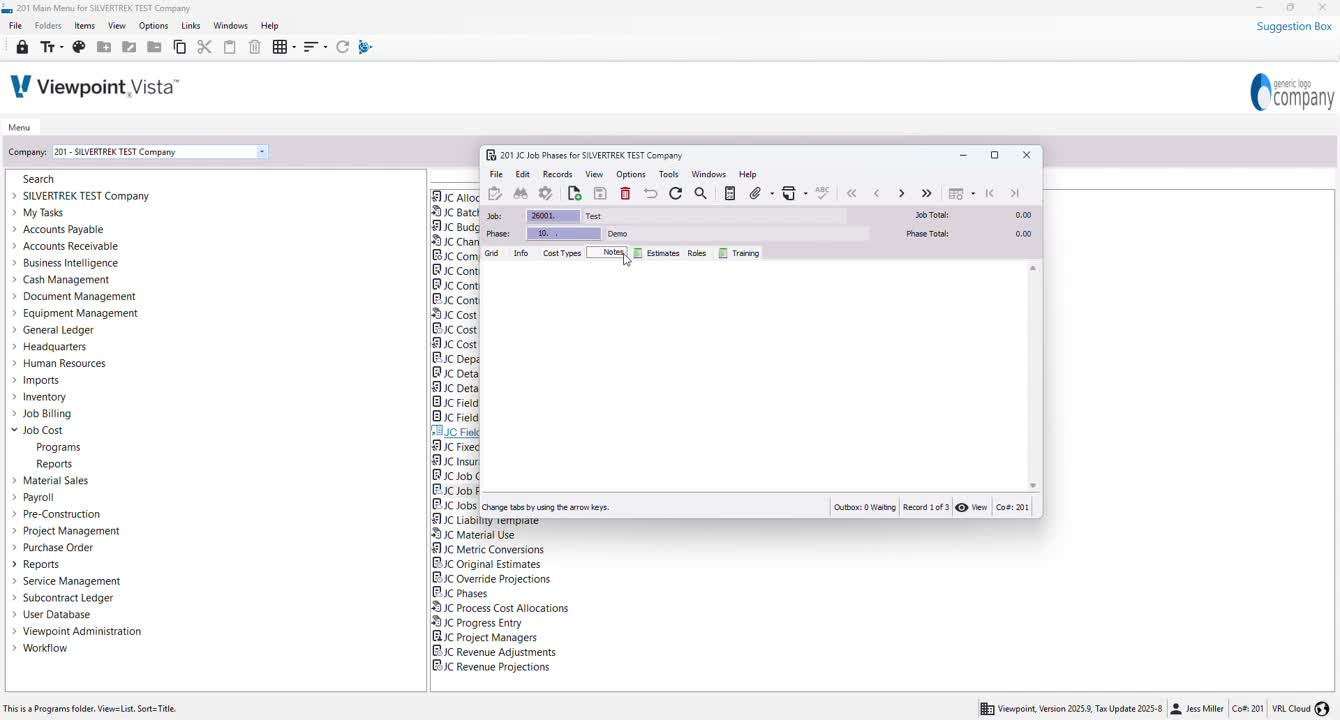
Task: Click Notes scrollbar down arrow
Action: (1033, 486)
